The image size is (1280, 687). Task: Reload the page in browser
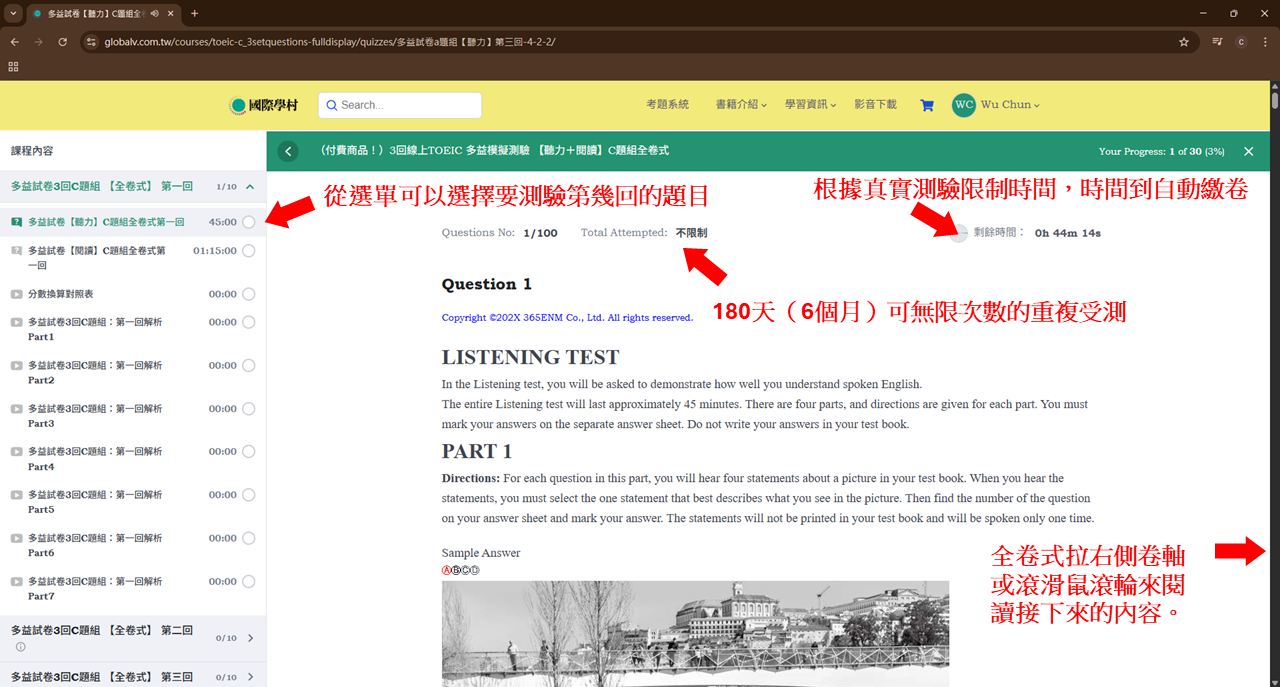(63, 42)
